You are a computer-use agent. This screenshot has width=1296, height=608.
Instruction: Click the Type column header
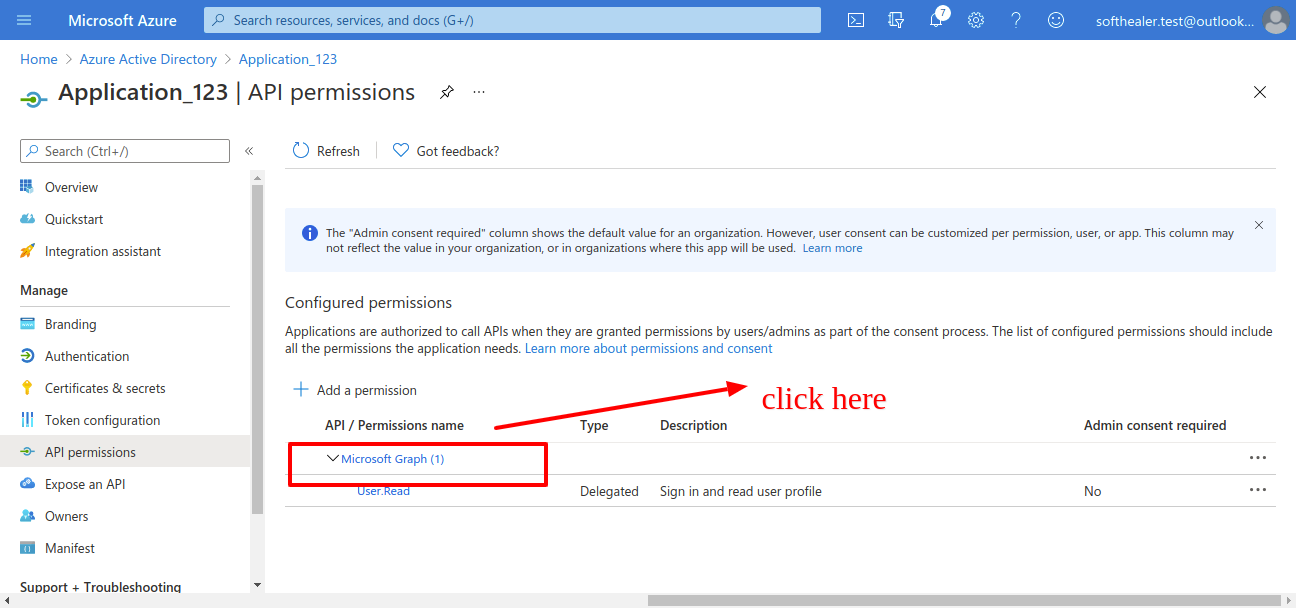[594, 425]
